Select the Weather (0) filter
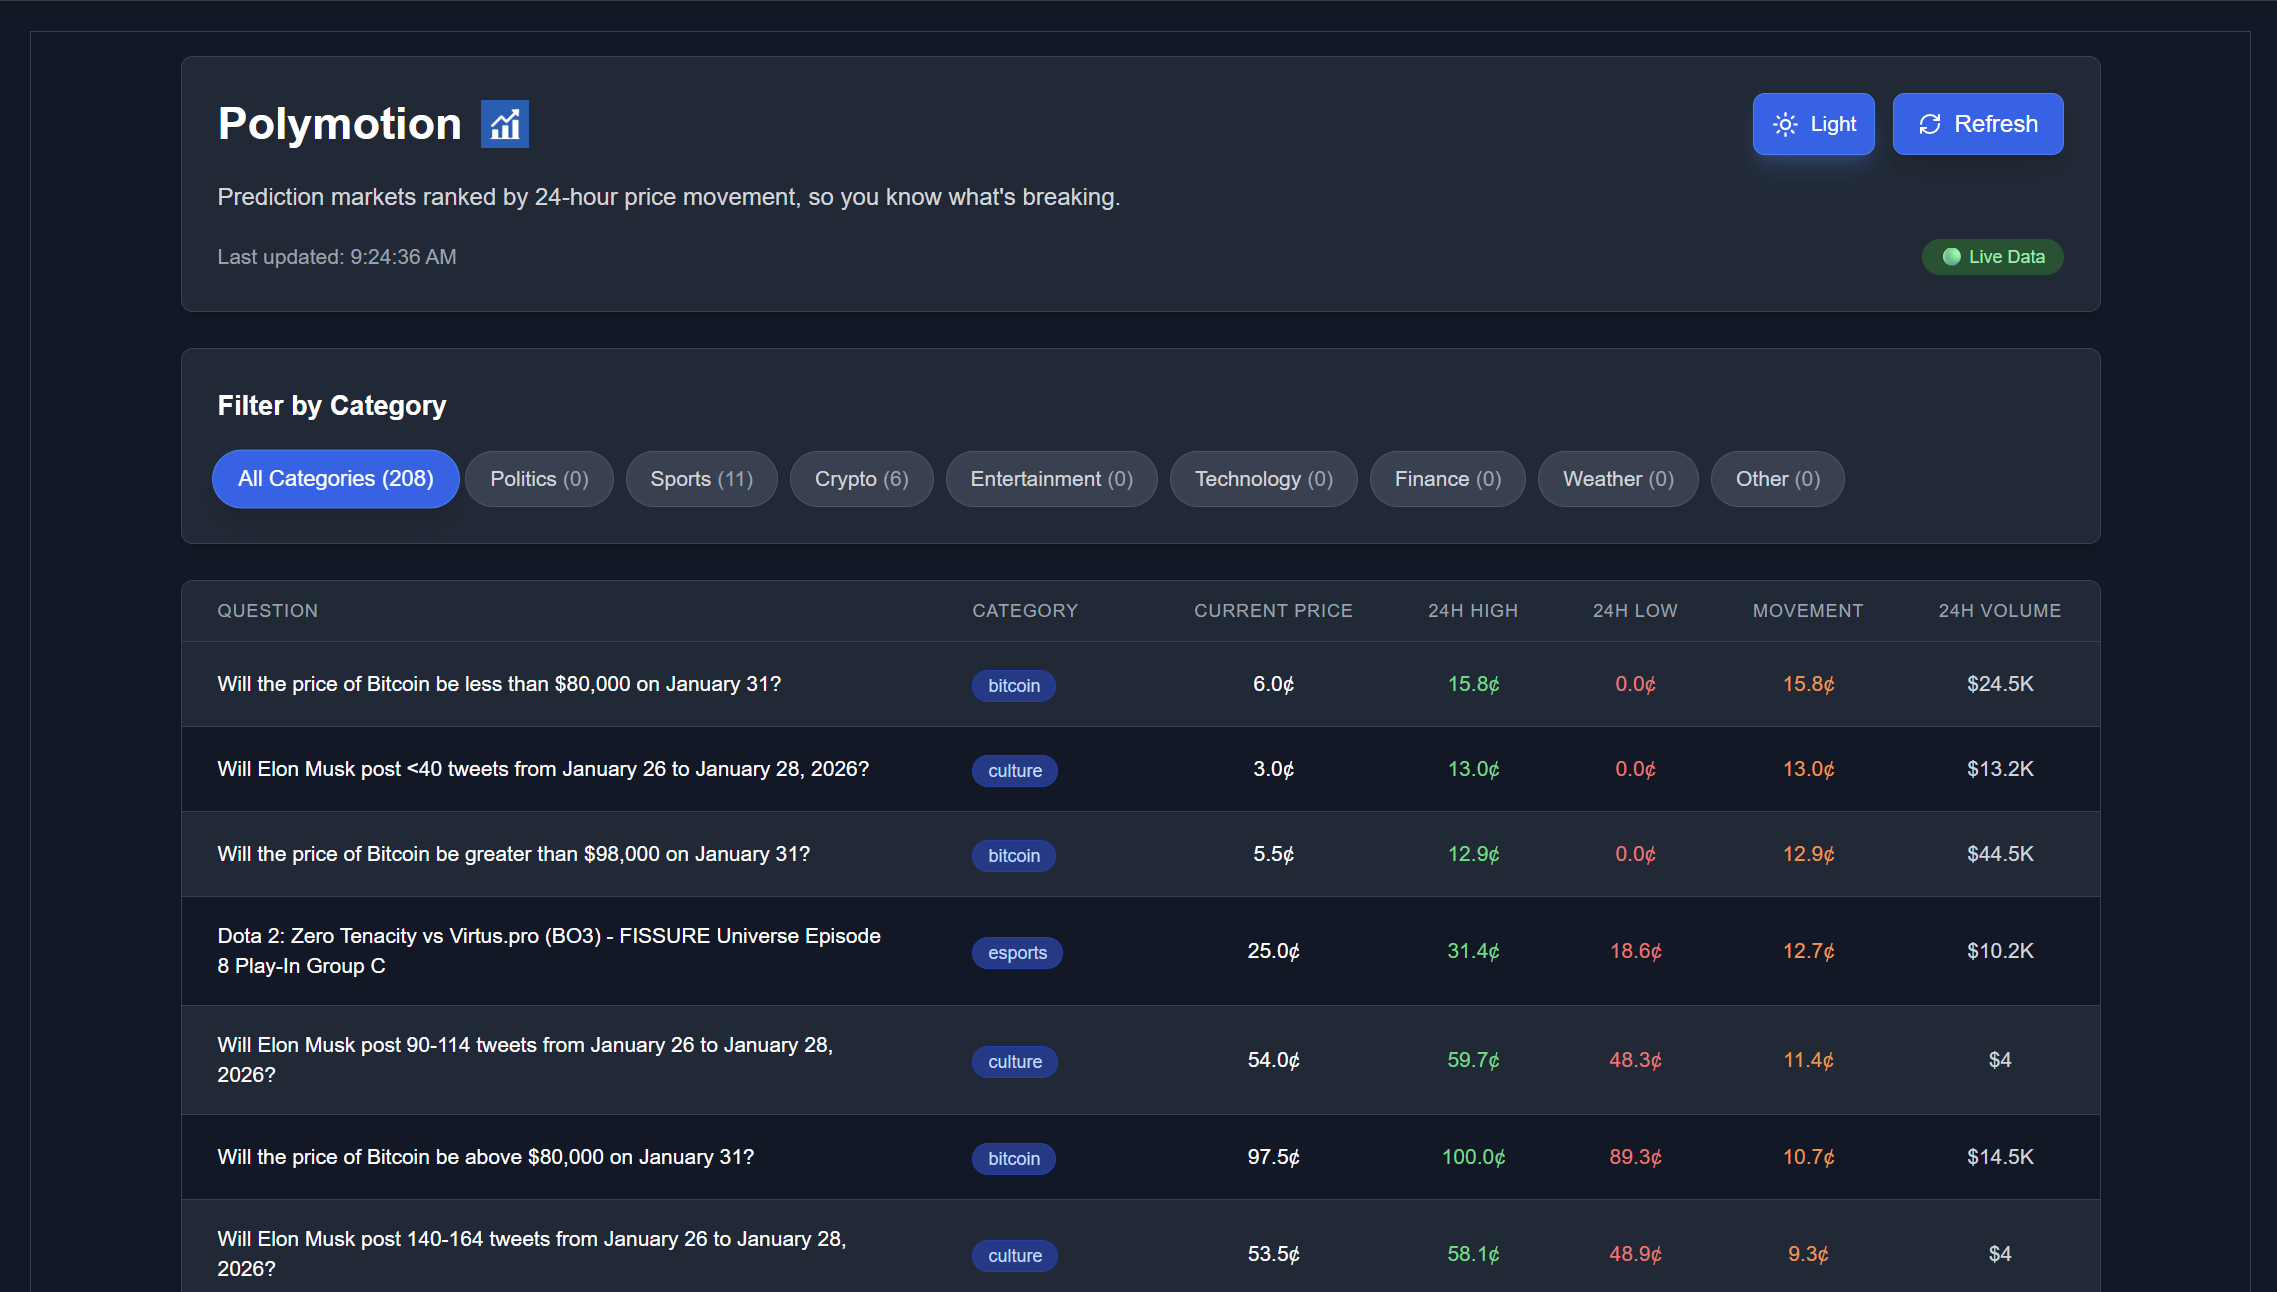 click(x=1617, y=479)
